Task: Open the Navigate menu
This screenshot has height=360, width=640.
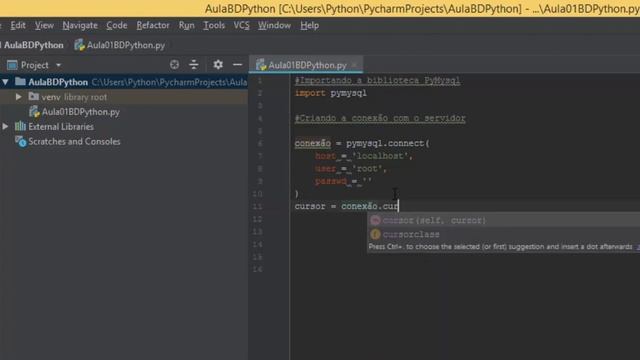Action: [x=80, y=25]
